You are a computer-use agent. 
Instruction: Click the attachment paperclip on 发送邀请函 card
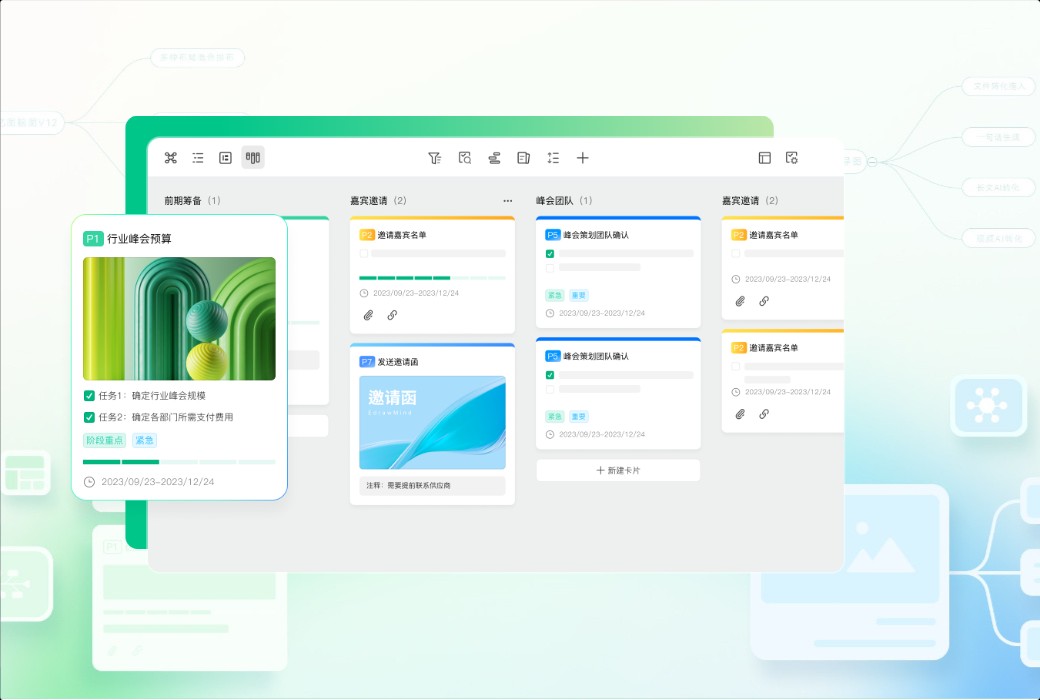click(368, 315)
